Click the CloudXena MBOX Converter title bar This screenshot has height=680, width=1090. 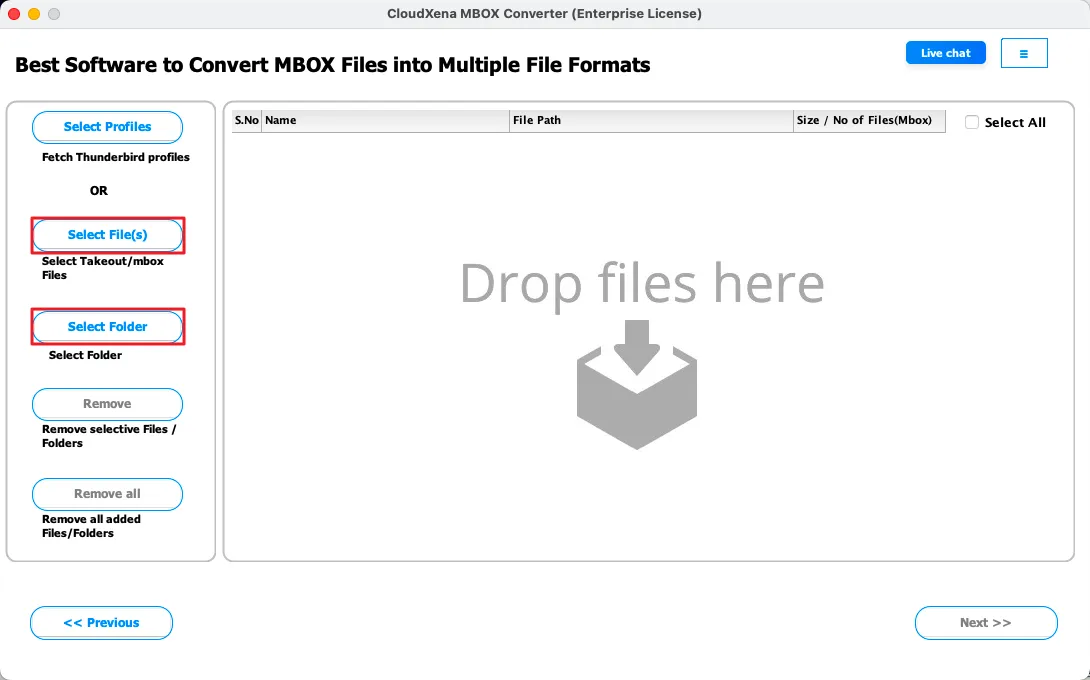point(544,14)
